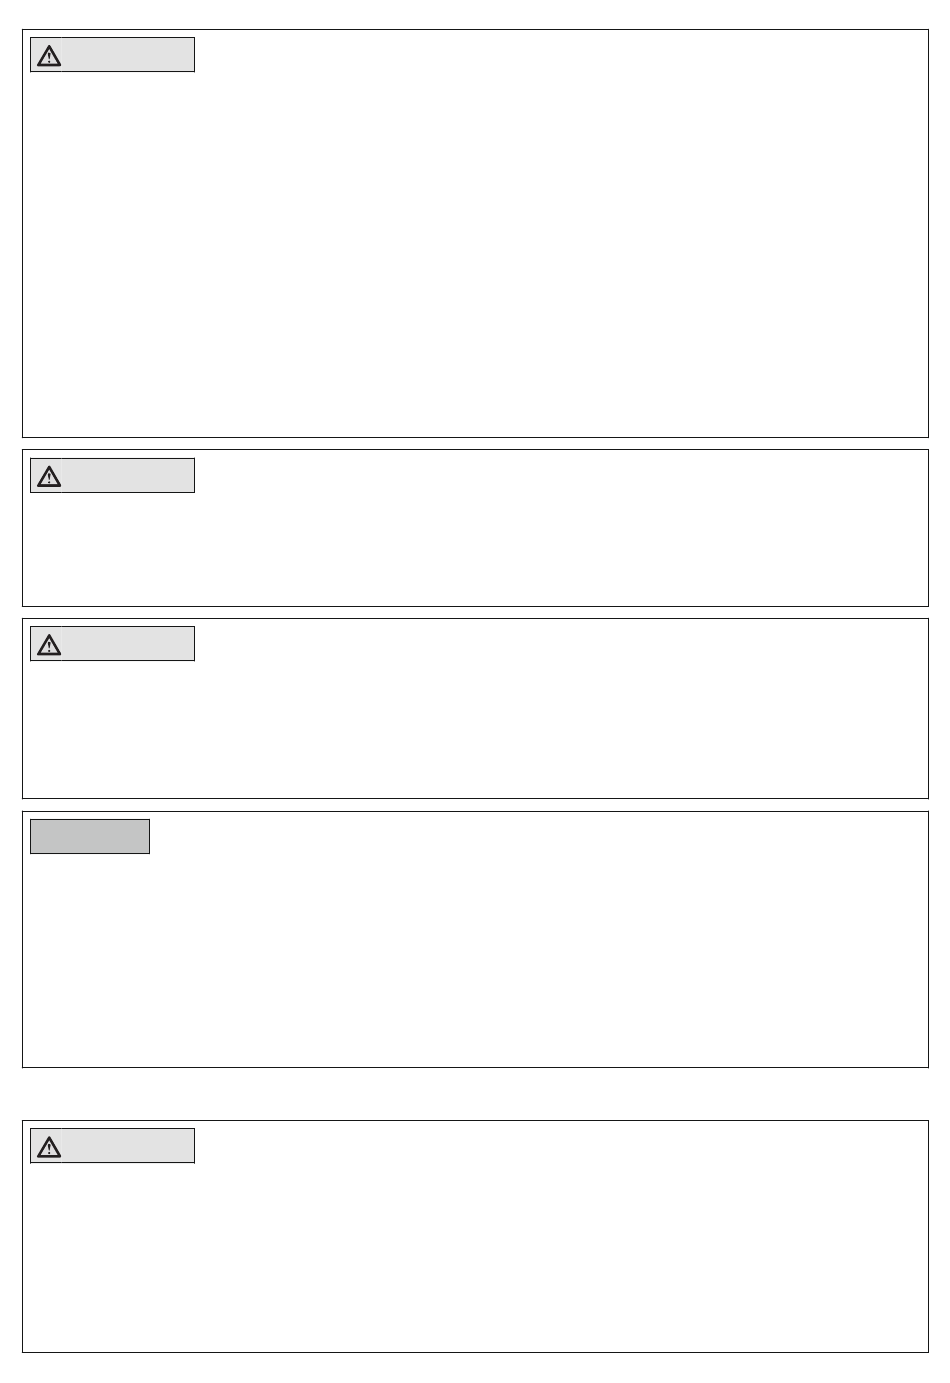This screenshot has width=950, height=1383.
Task: Click inside the blank body of the tallest top box
Action: 475,250
